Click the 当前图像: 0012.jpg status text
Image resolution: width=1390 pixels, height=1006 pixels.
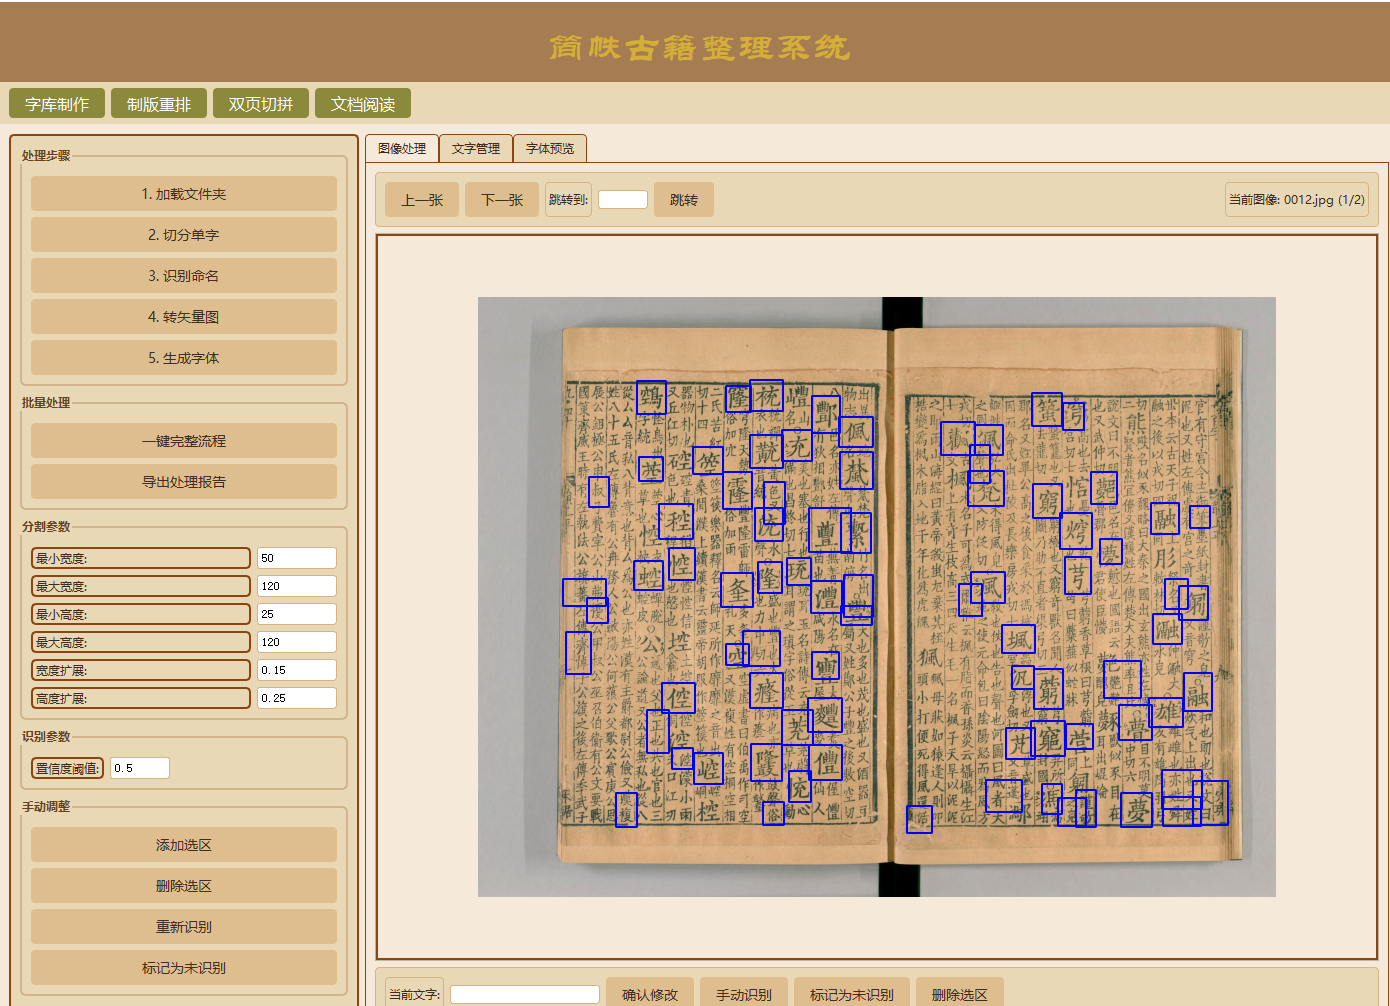tap(1297, 200)
